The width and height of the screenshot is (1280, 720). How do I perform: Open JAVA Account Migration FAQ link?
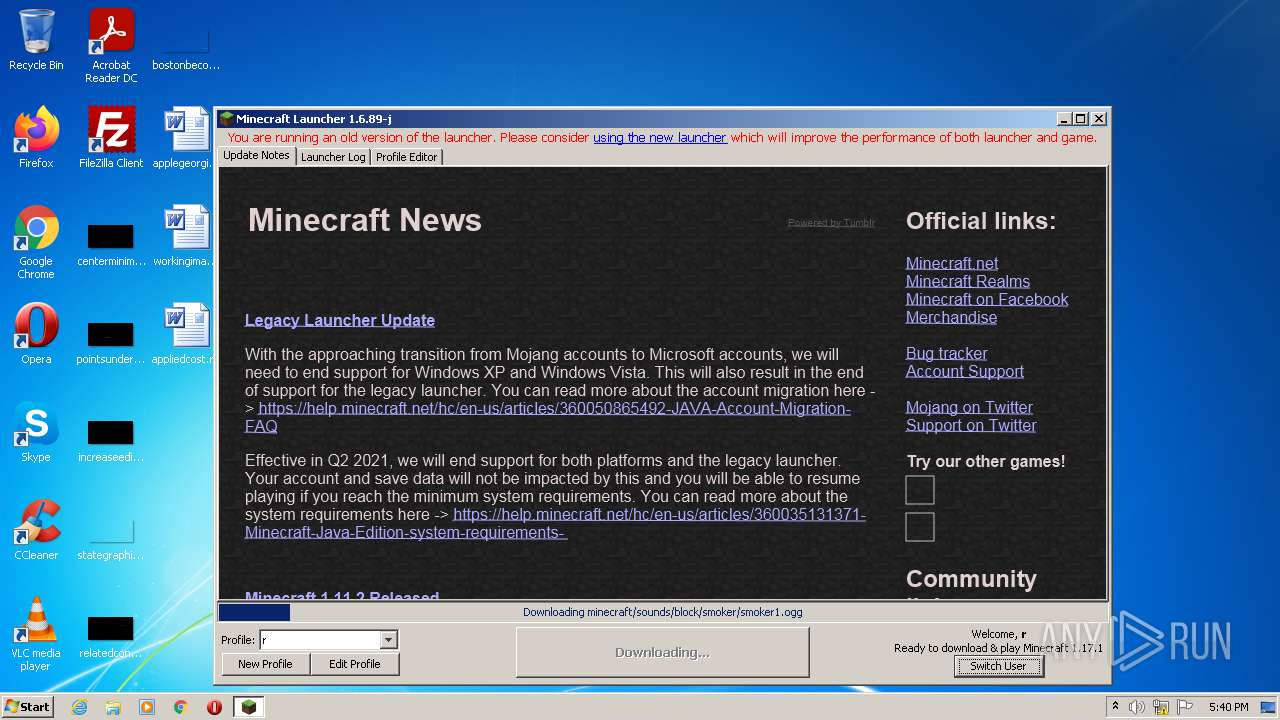tap(548, 417)
